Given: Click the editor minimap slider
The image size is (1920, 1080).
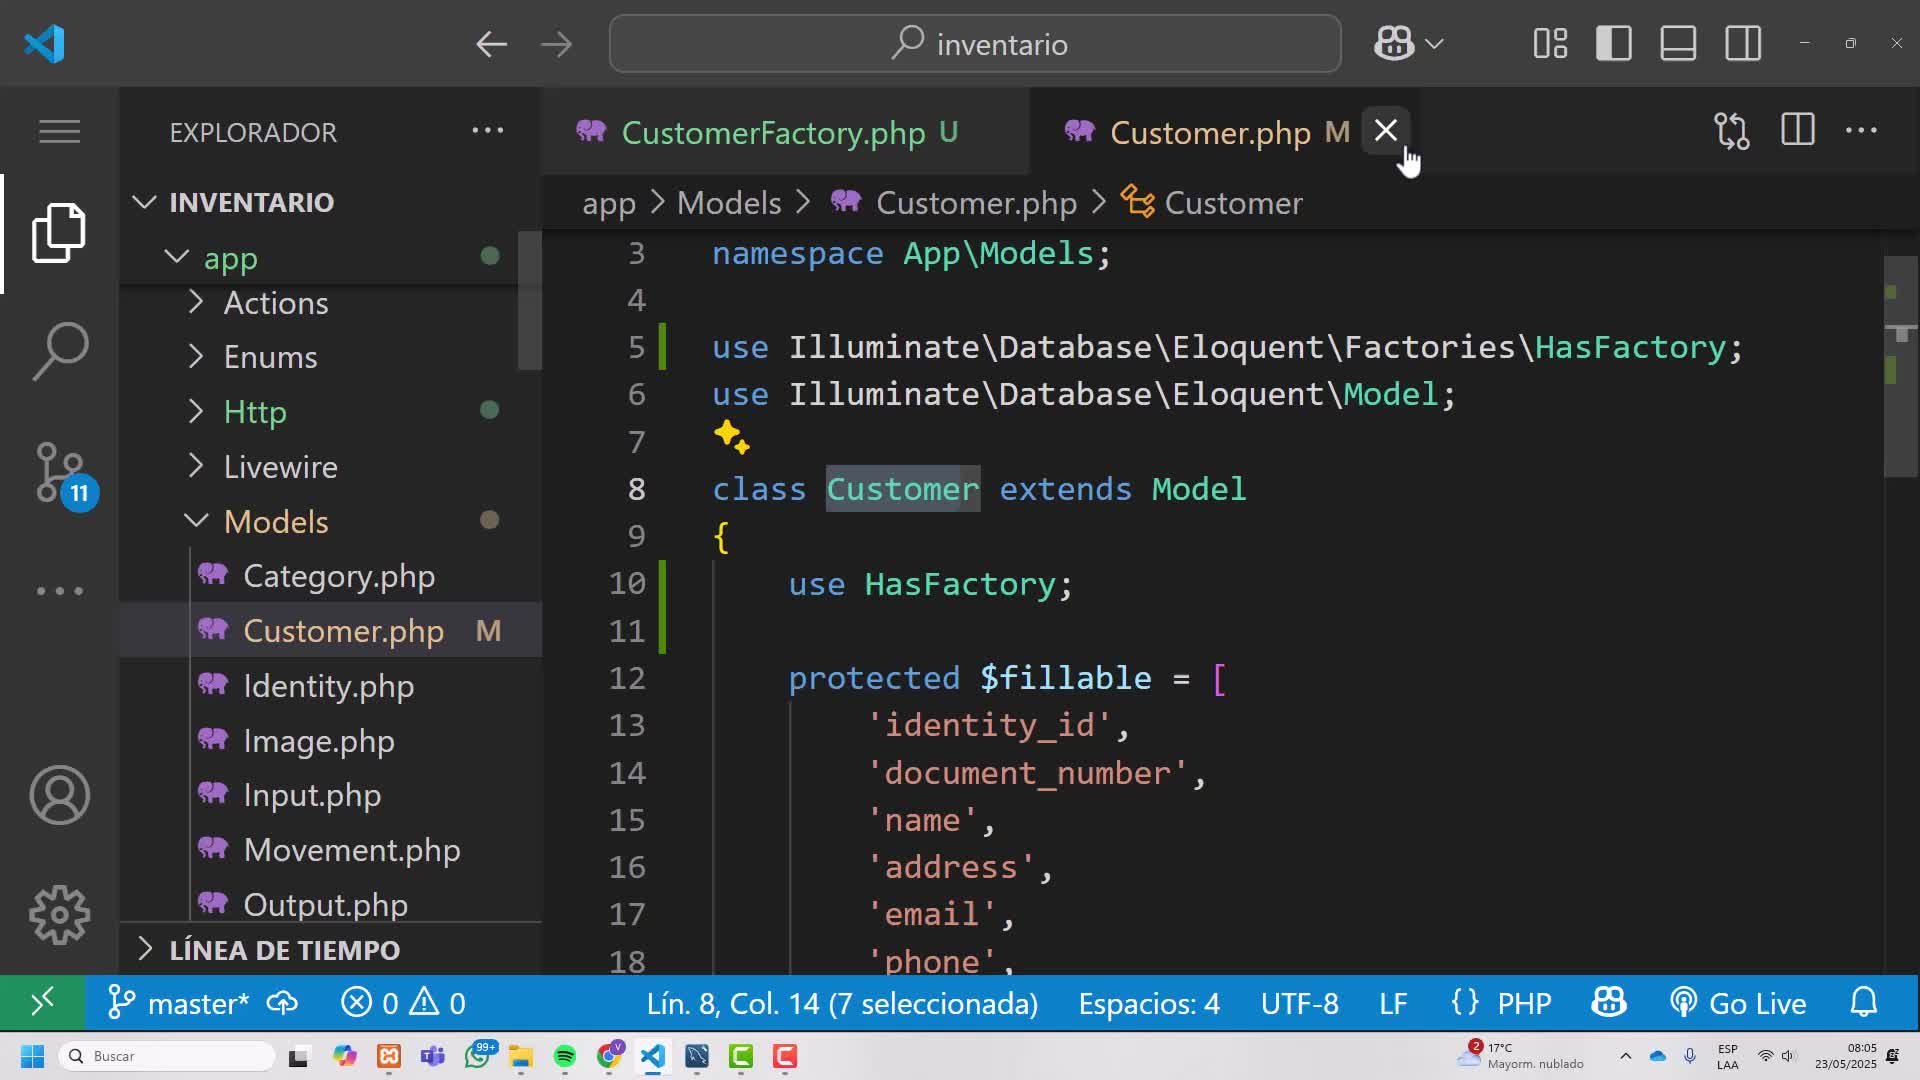Looking at the screenshot, I should click(x=1901, y=366).
